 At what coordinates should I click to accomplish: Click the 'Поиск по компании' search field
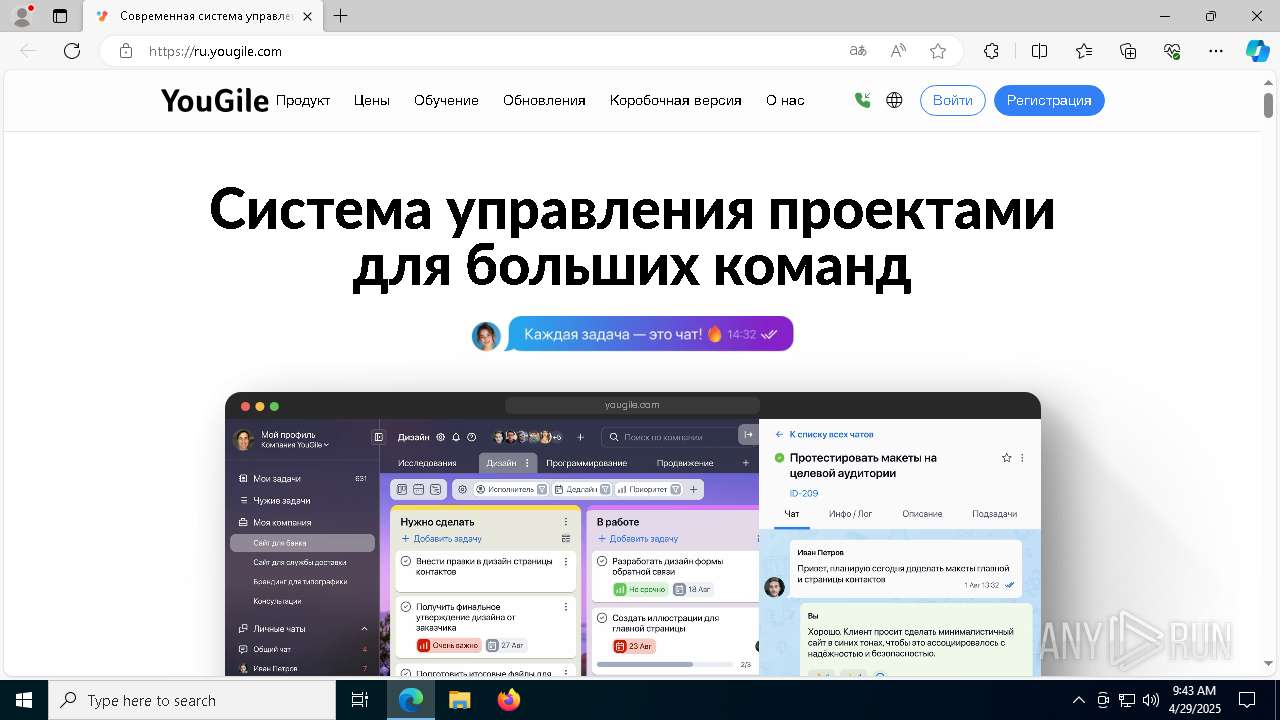pyautogui.click(x=669, y=437)
